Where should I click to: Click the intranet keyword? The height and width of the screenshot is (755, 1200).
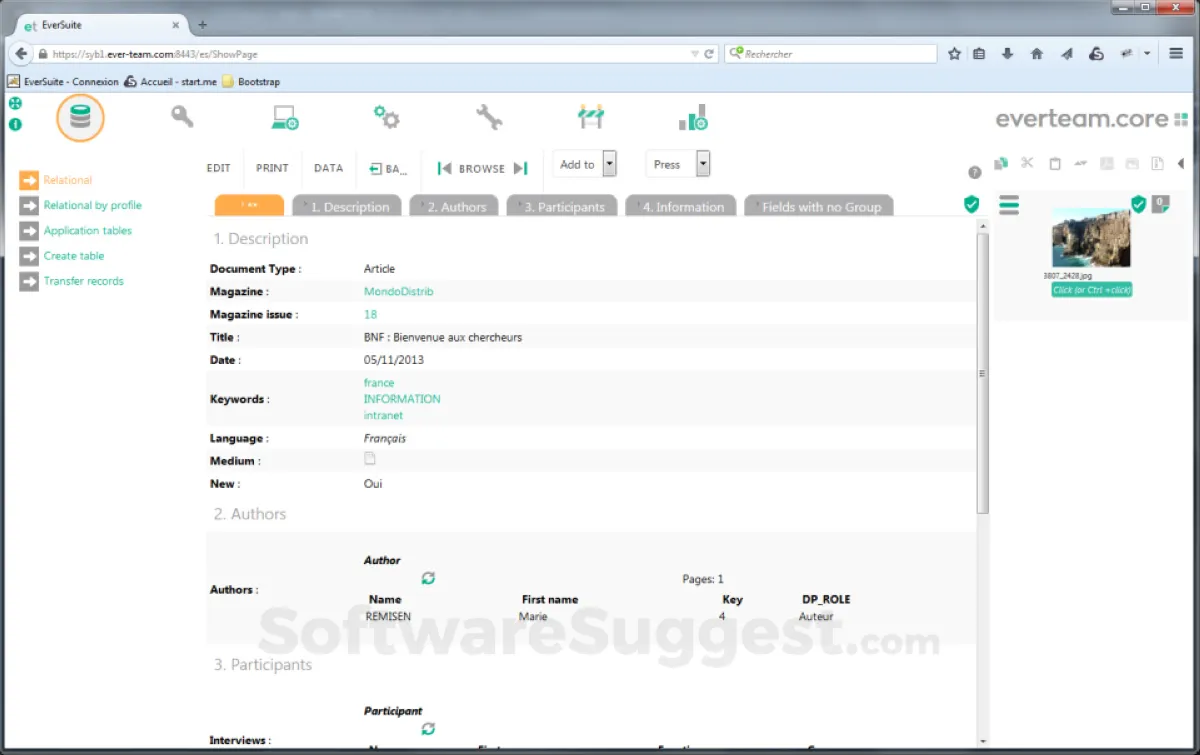[384, 415]
